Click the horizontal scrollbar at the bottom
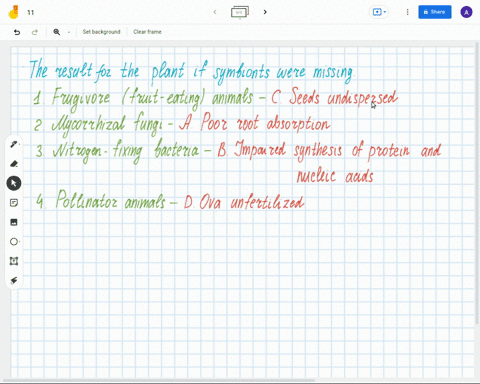Screen dimensions: 480x384 click(x=158, y=380)
